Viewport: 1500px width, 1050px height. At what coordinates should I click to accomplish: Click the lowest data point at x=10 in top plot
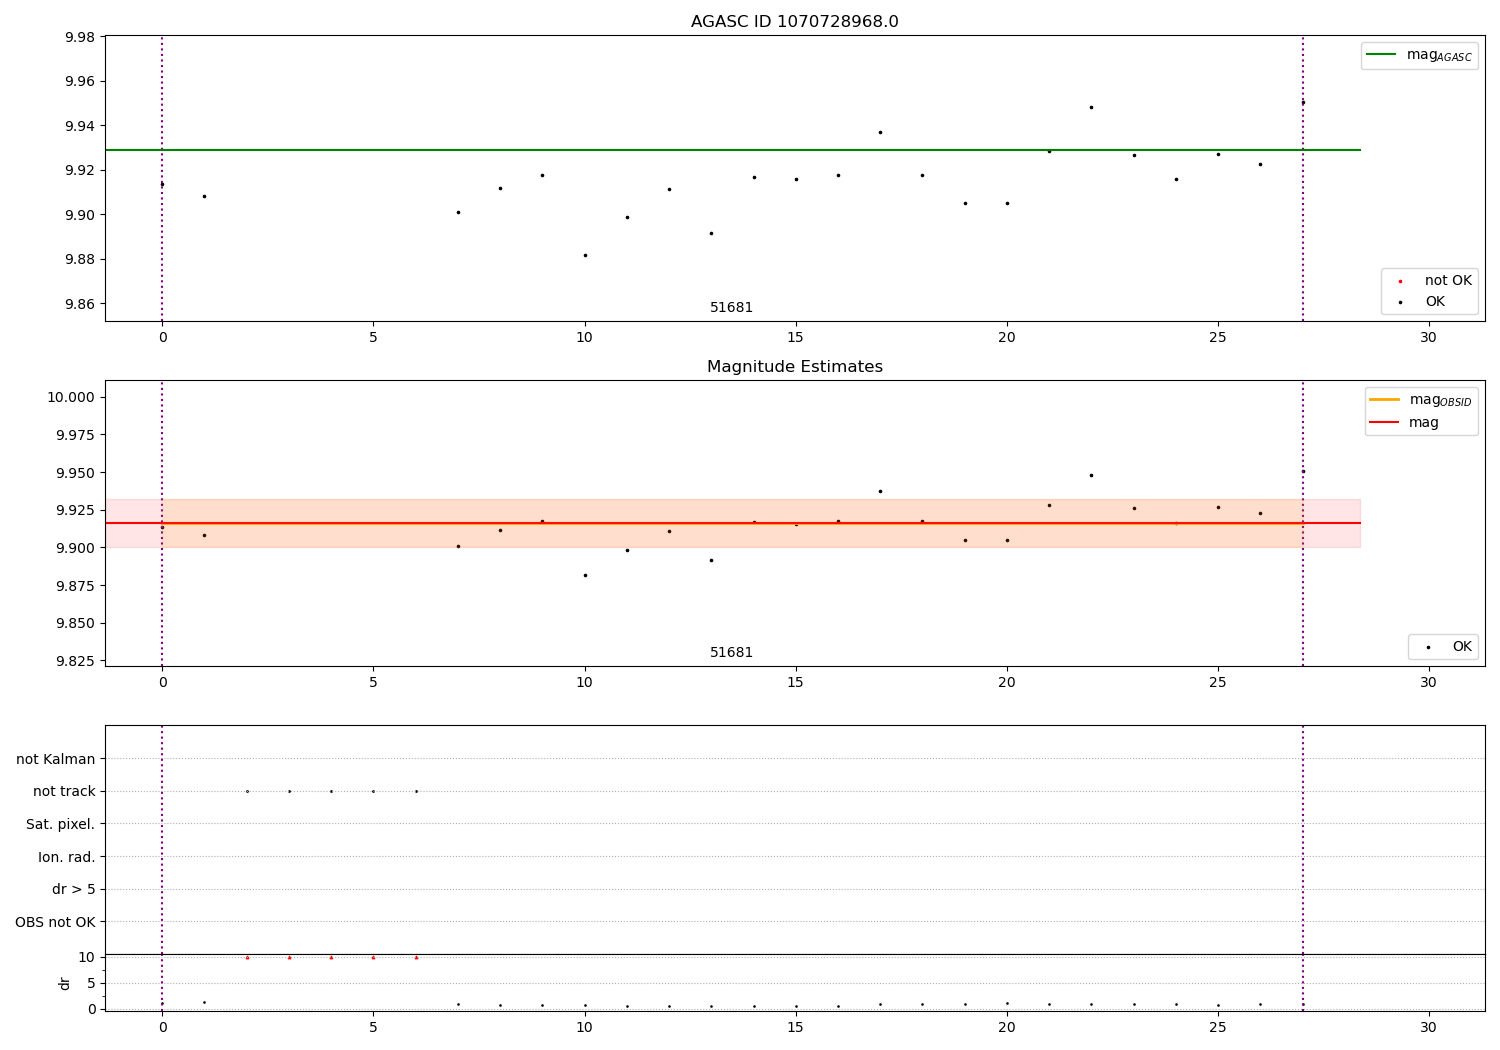[585, 255]
